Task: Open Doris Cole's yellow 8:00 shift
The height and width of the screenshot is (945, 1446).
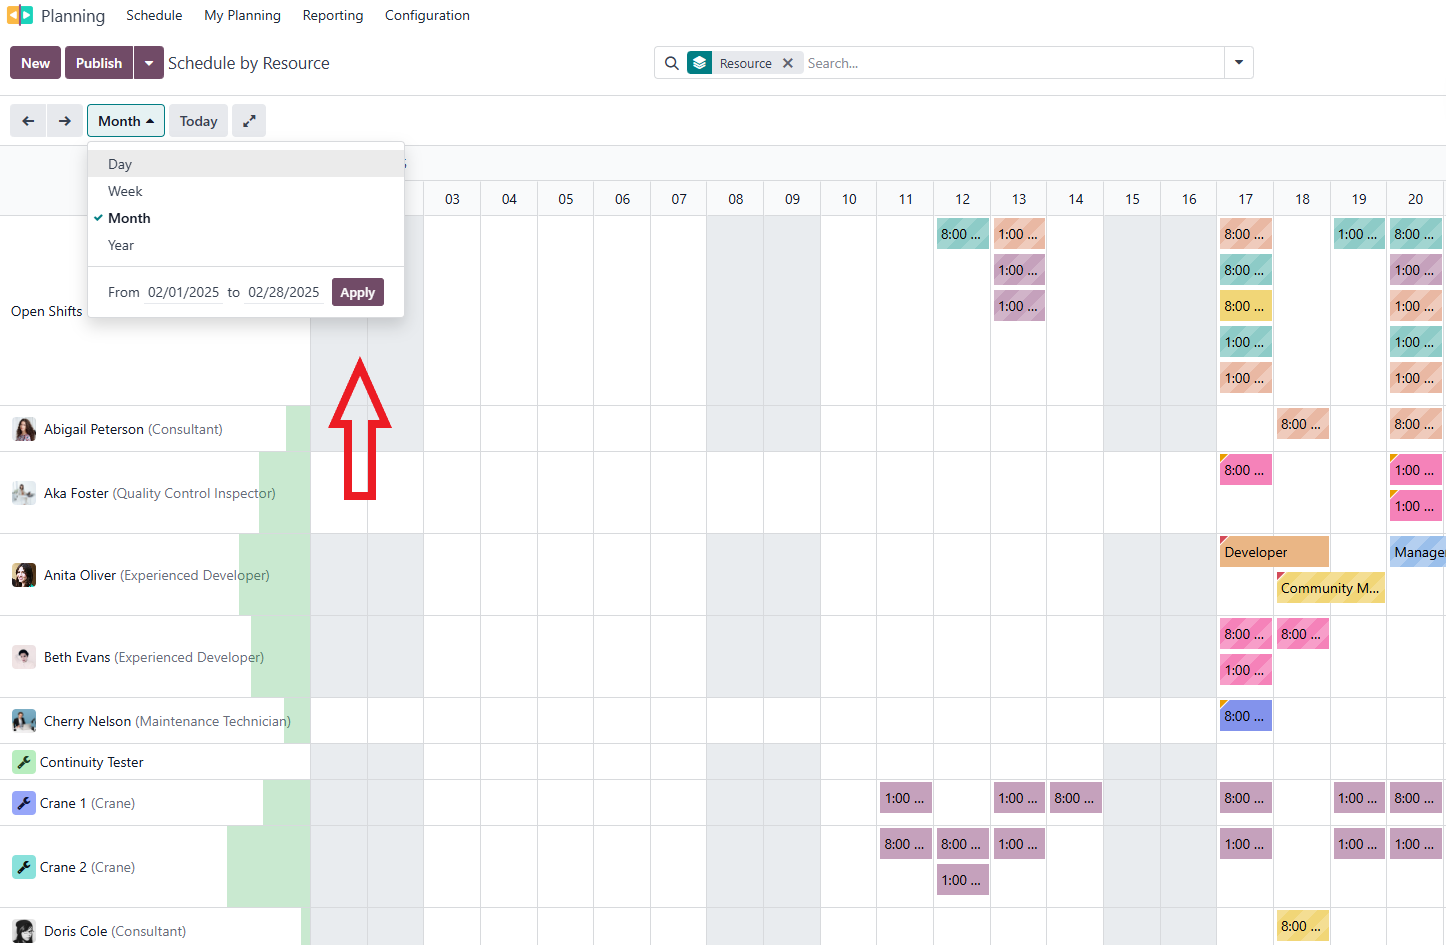Action: point(1302,926)
